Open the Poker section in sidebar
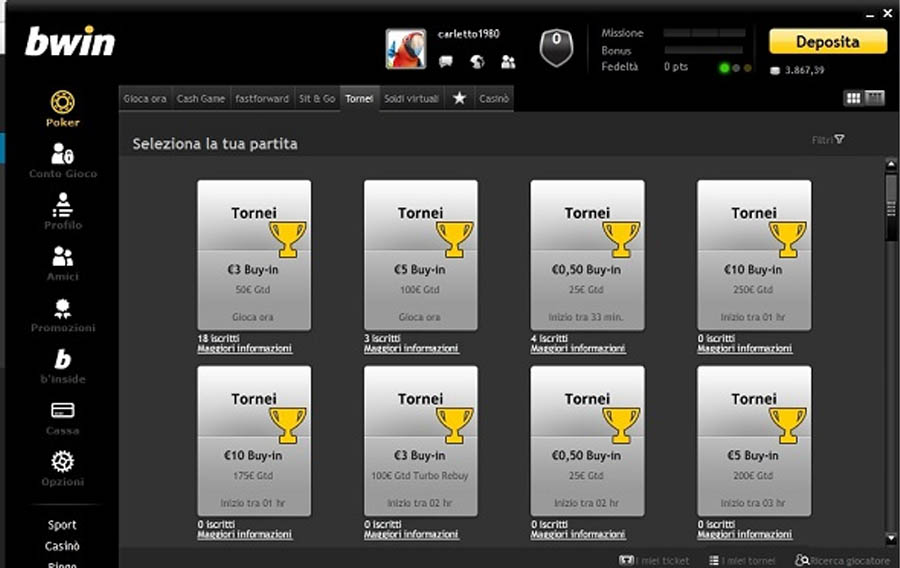Screen dimensions: 900x568 coord(63,108)
